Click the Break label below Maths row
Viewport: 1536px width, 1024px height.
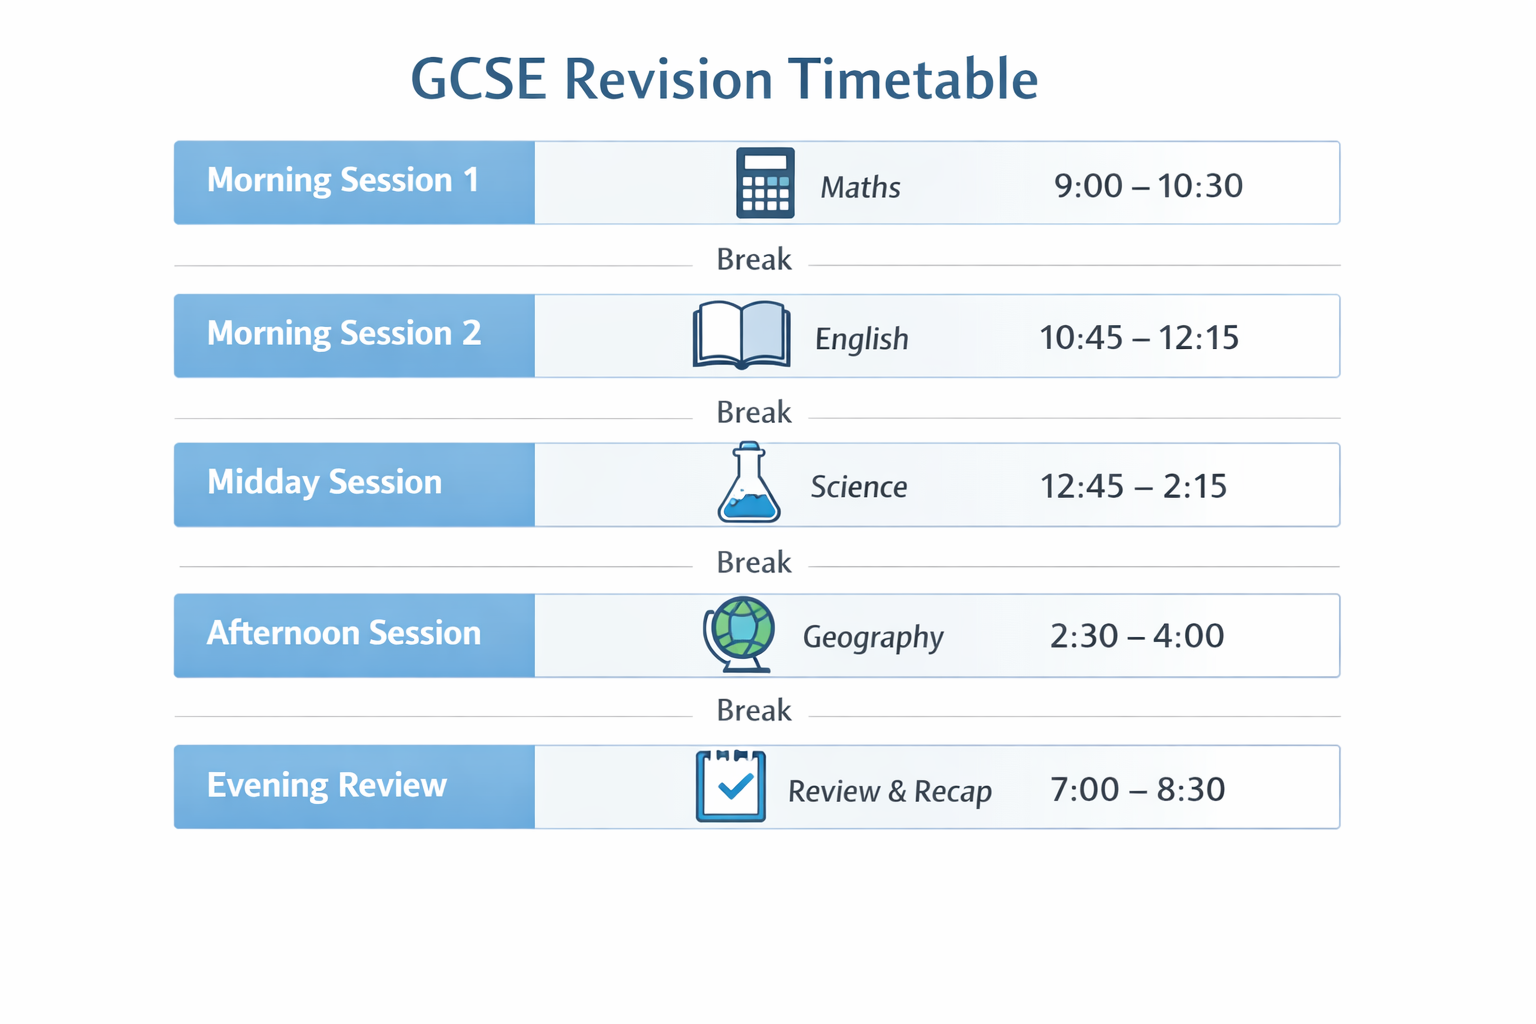coord(753,260)
